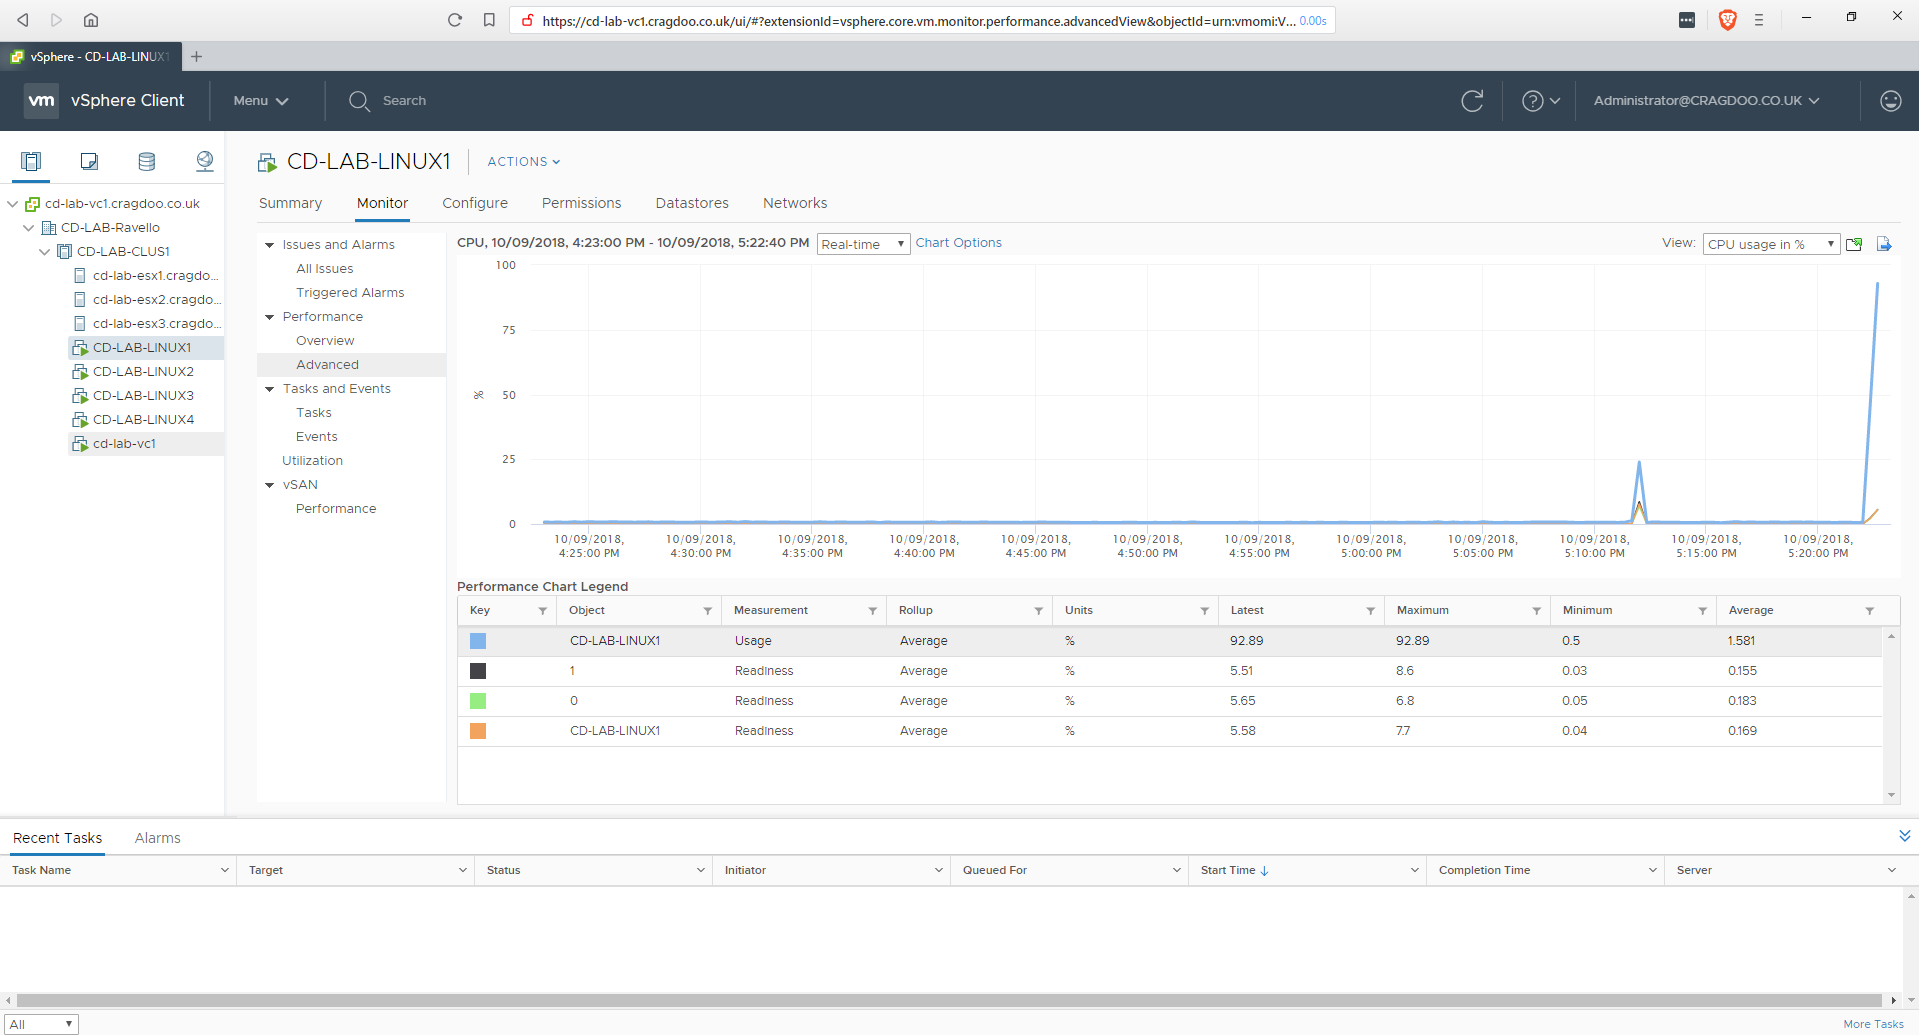This screenshot has width=1919, height=1035.
Task: Switch to the Summary tab
Action: click(290, 203)
